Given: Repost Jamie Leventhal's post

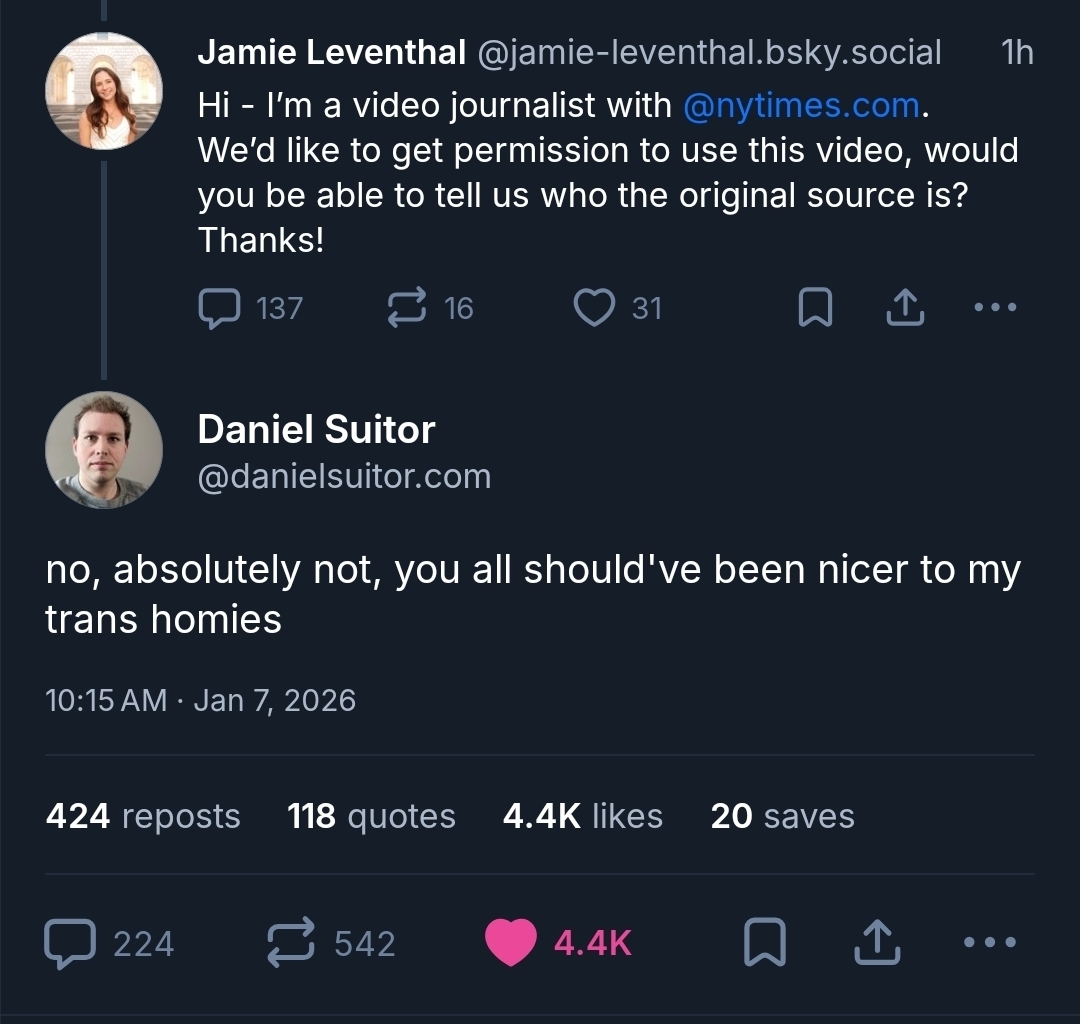Looking at the screenshot, I should click(x=407, y=308).
